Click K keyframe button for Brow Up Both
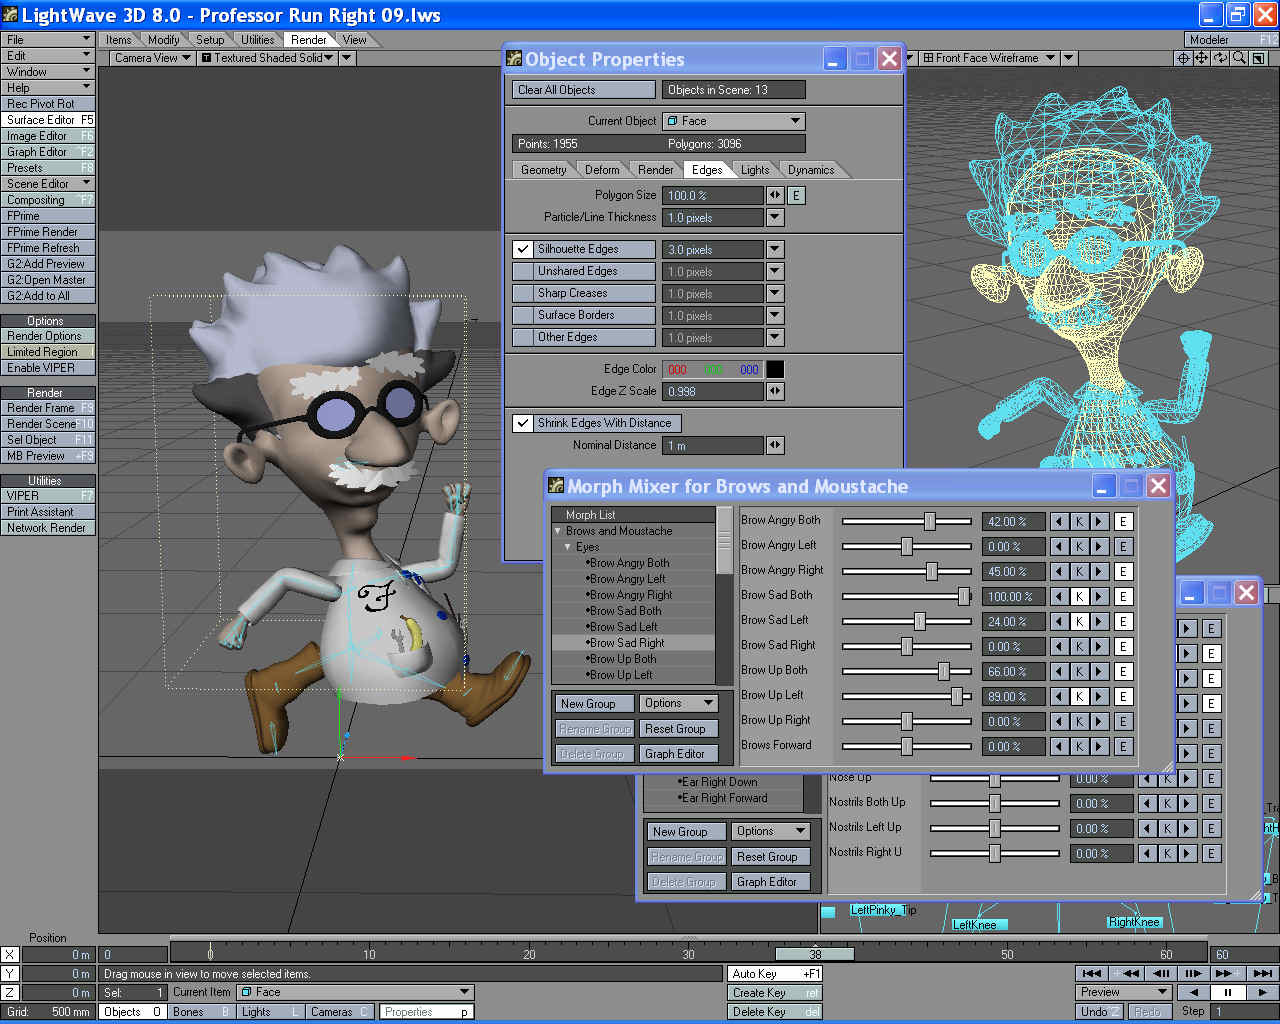The image size is (1280, 1024). click(1079, 672)
